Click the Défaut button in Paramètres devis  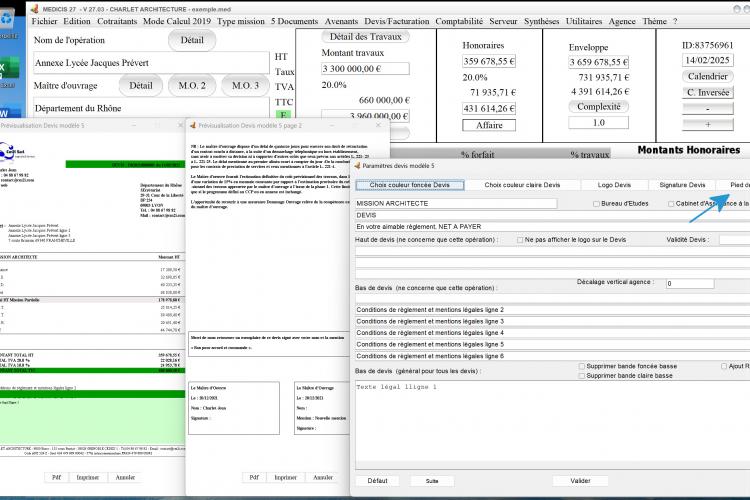point(377,480)
